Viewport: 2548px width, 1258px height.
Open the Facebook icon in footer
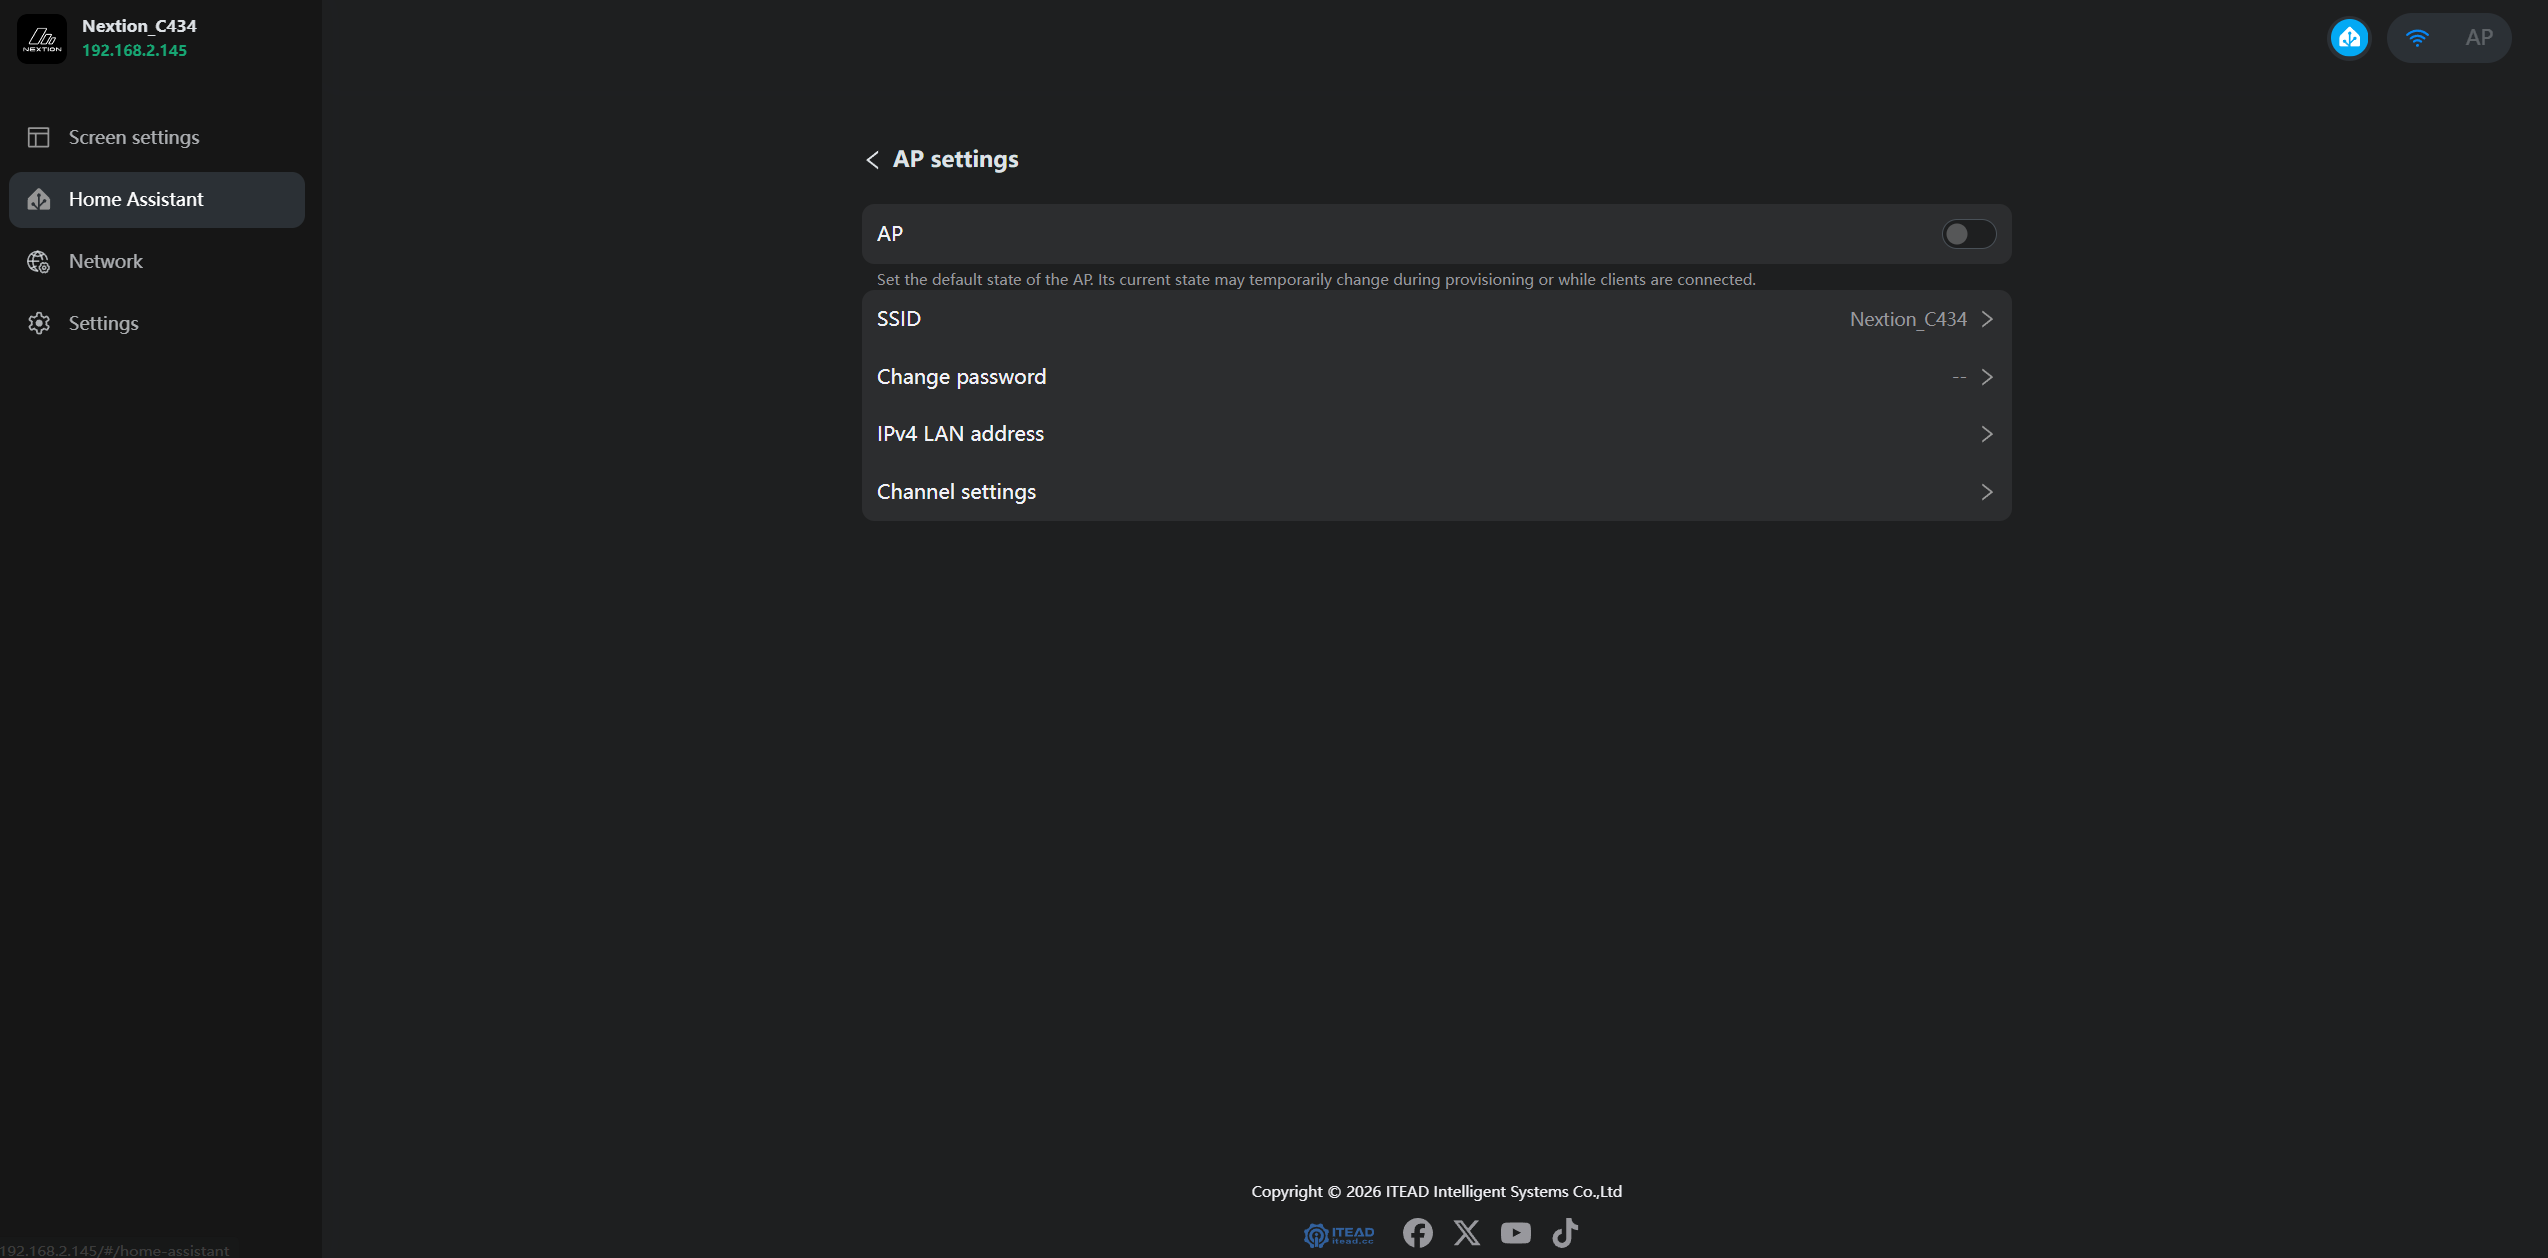1417,1233
